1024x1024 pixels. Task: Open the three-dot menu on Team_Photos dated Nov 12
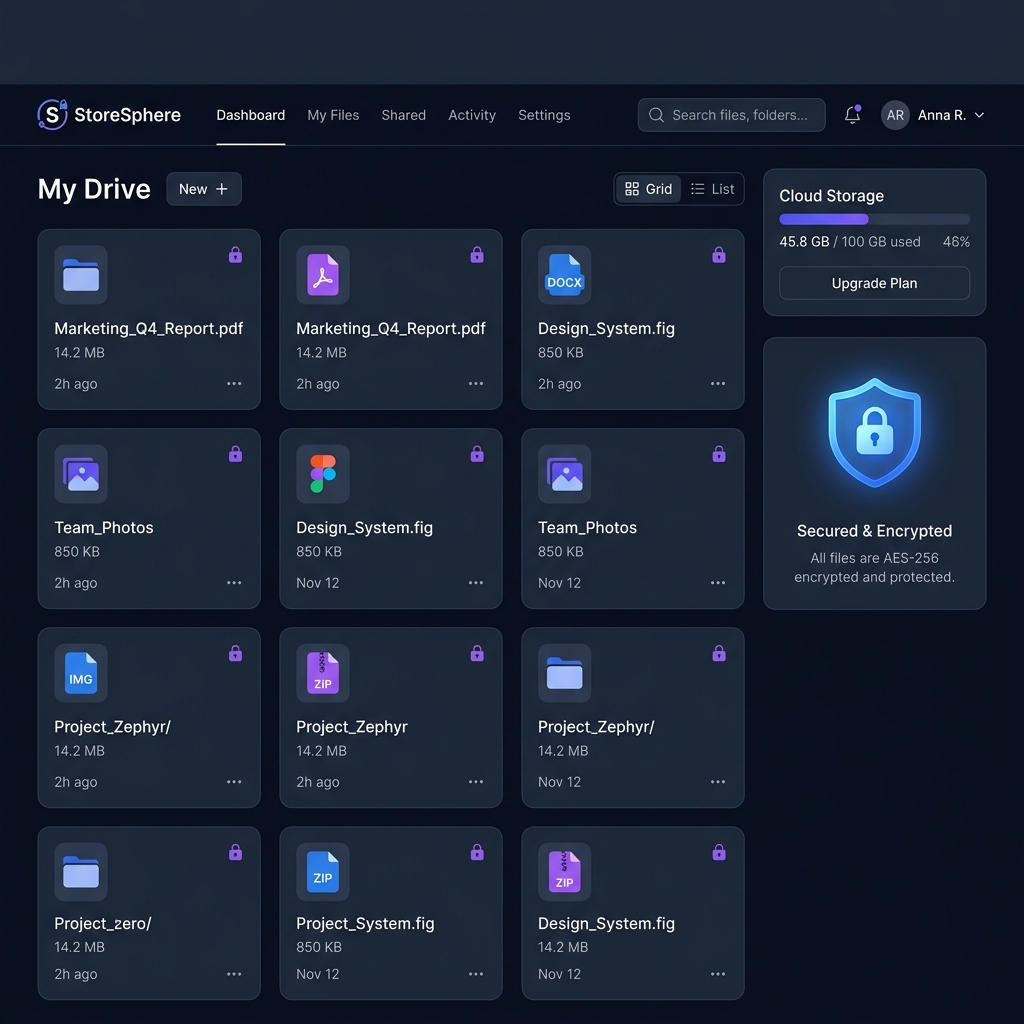718,583
